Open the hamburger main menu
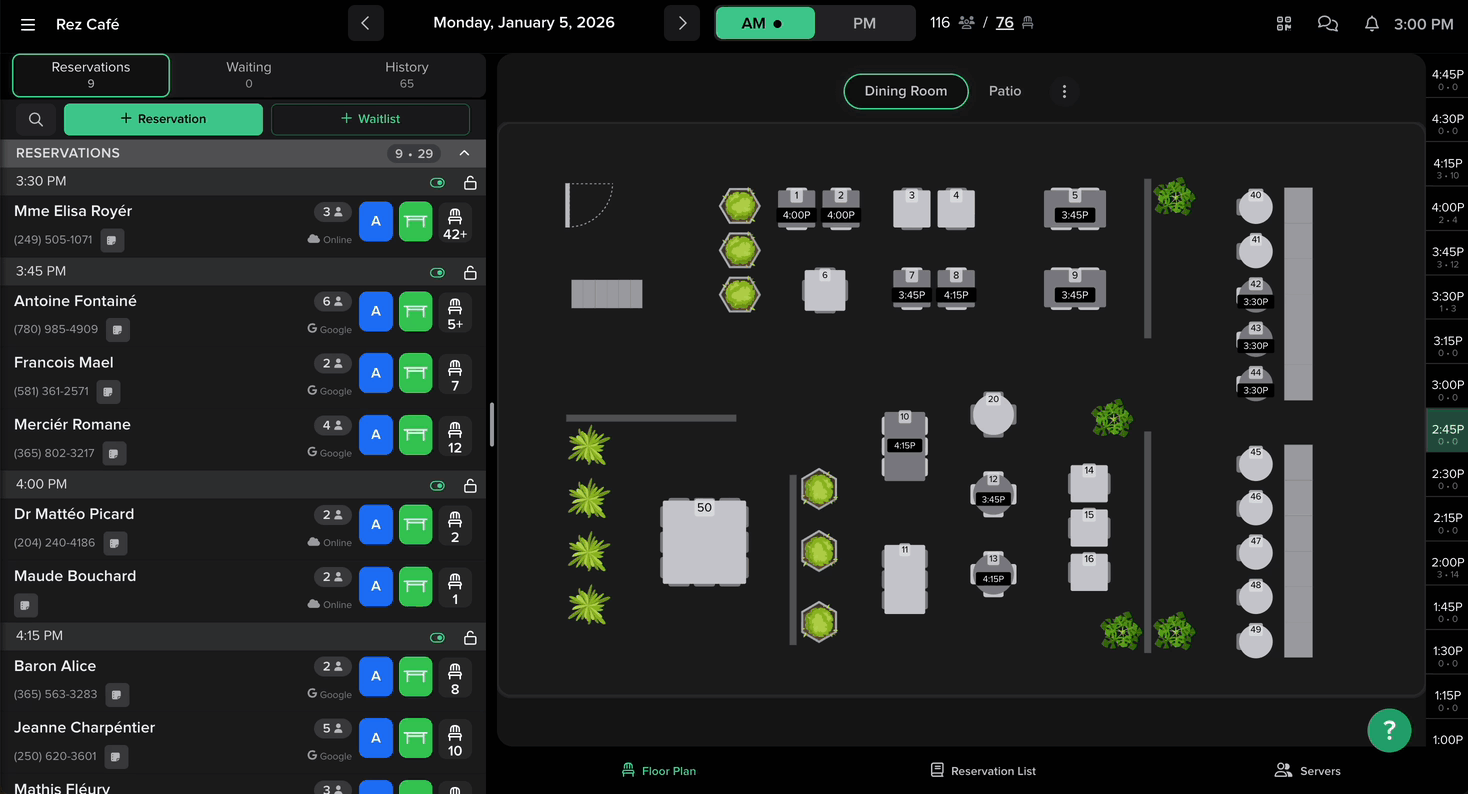Screen dimensions: 1469x794 (x=28, y=24)
